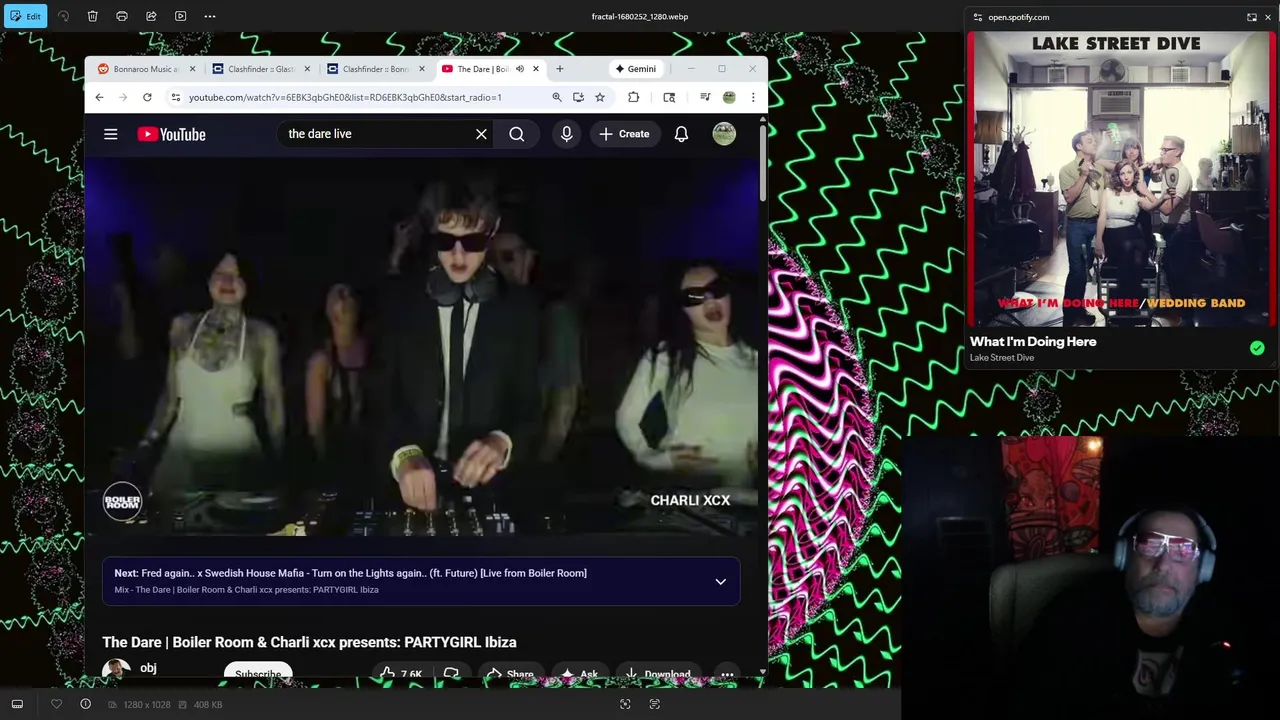Viewport: 1280px width, 720px height.
Task: Open the YouTube Create button
Action: 625,134
